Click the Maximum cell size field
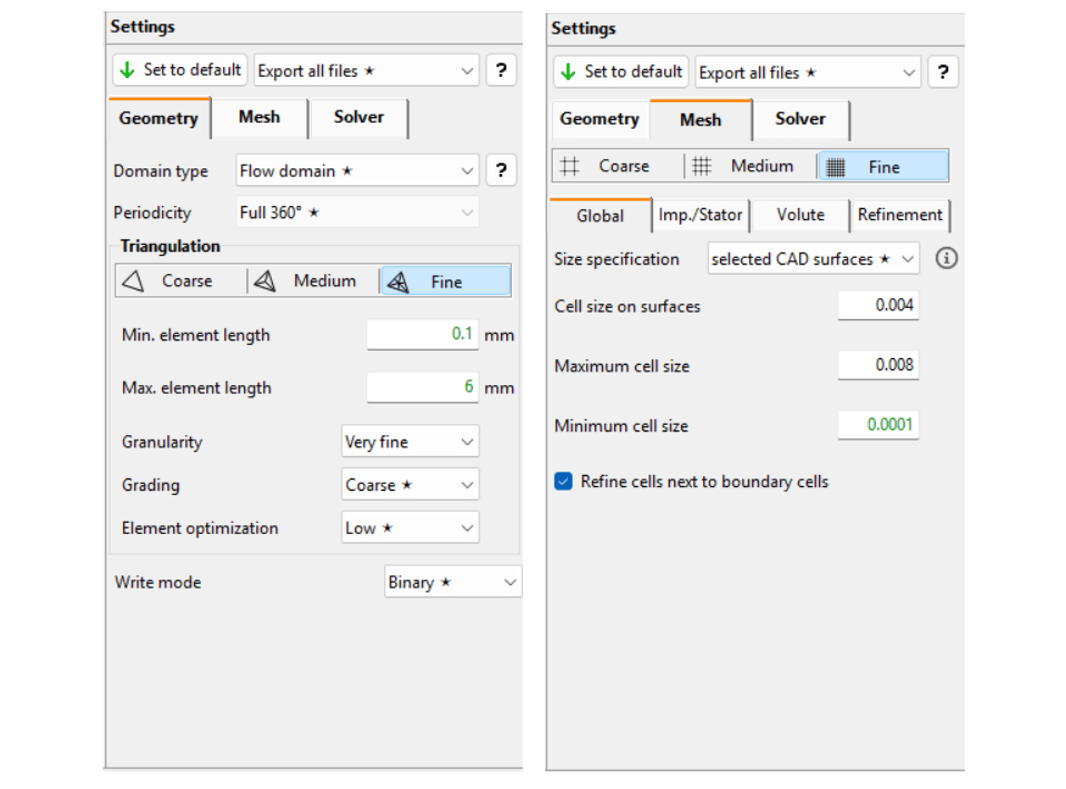 878,366
